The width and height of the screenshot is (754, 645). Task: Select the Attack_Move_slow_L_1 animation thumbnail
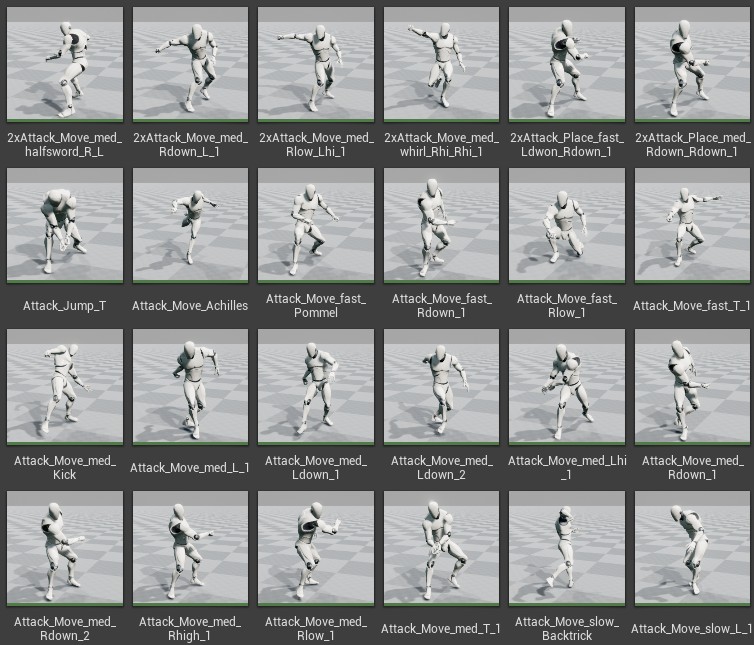[x=692, y=548]
